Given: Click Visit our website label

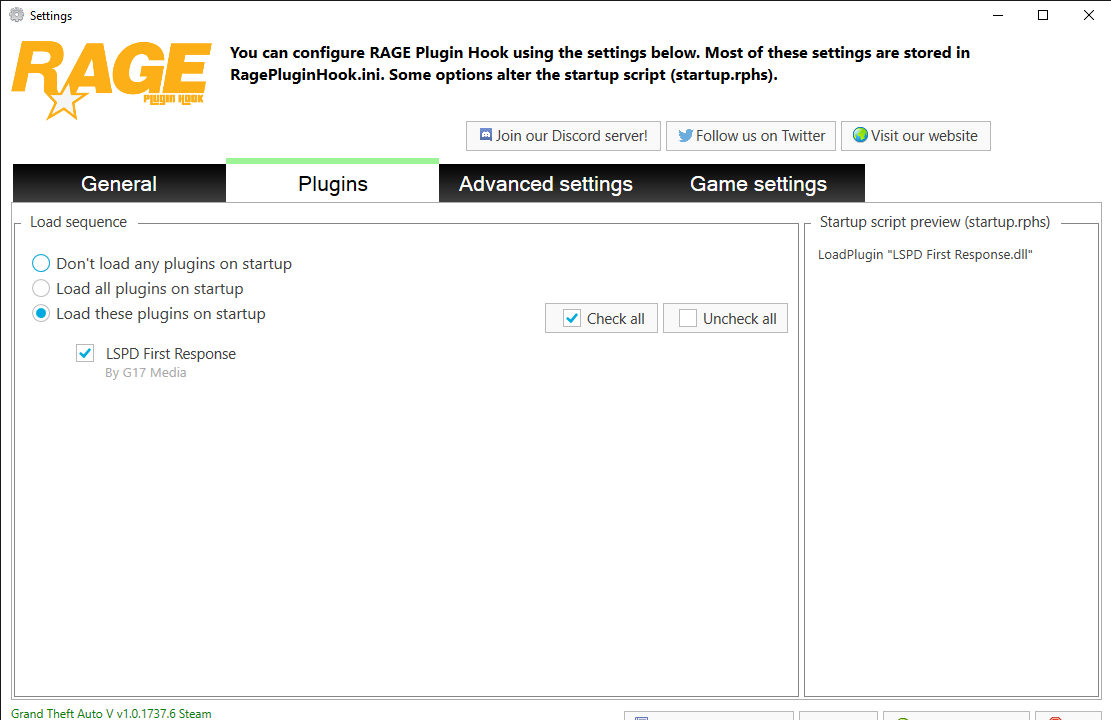Looking at the screenshot, I should (924, 136).
